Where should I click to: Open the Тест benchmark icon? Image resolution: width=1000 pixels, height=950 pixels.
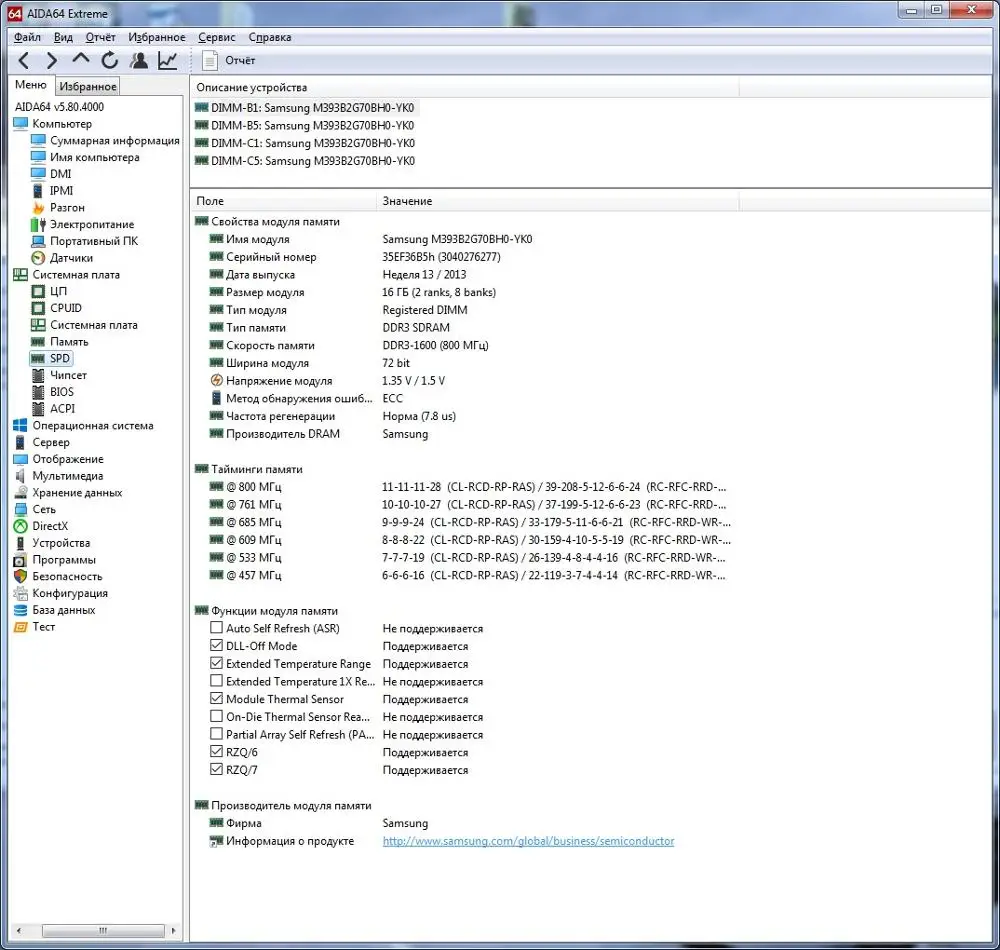(20, 627)
